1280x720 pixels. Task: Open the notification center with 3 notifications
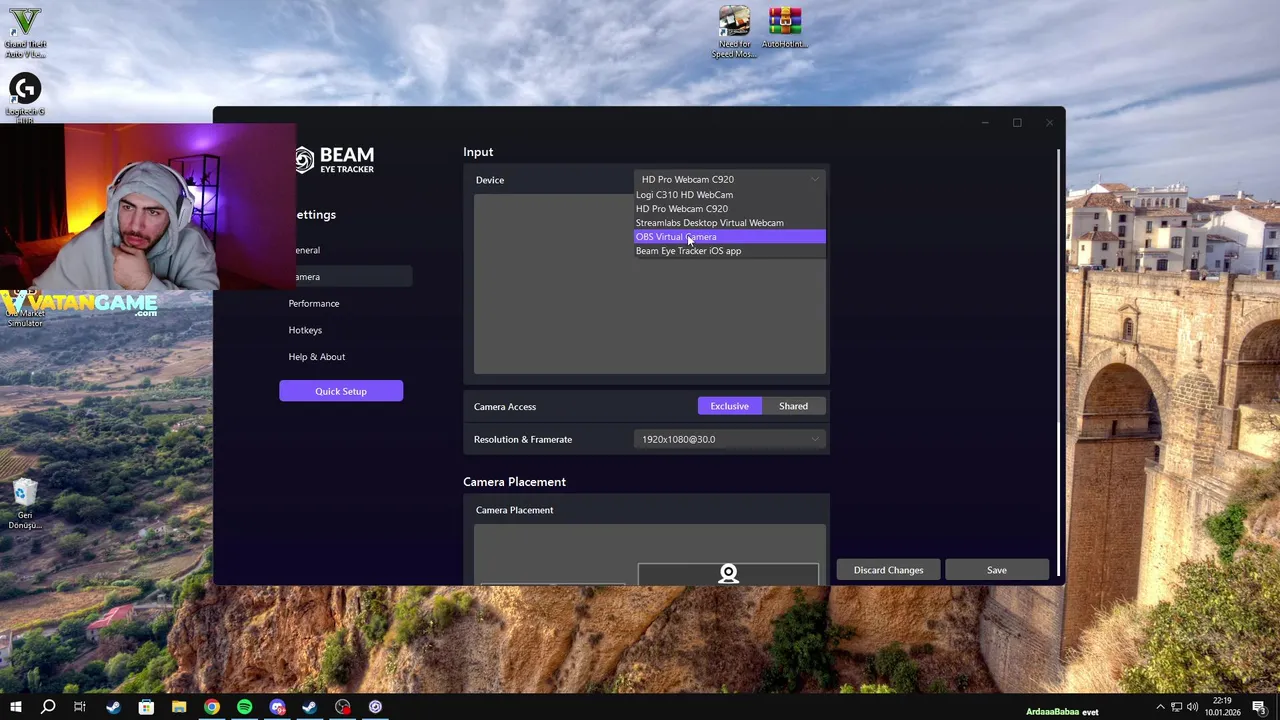tap(1259, 707)
